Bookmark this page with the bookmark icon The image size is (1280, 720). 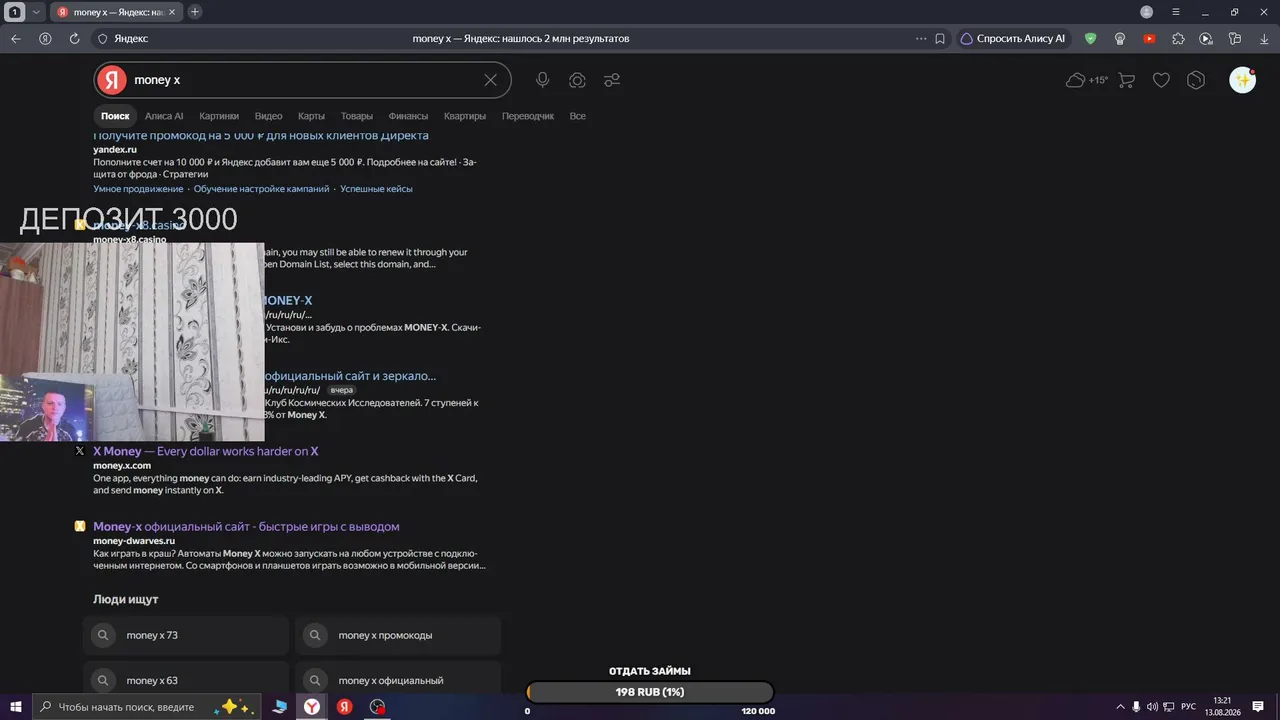coord(940,39)
